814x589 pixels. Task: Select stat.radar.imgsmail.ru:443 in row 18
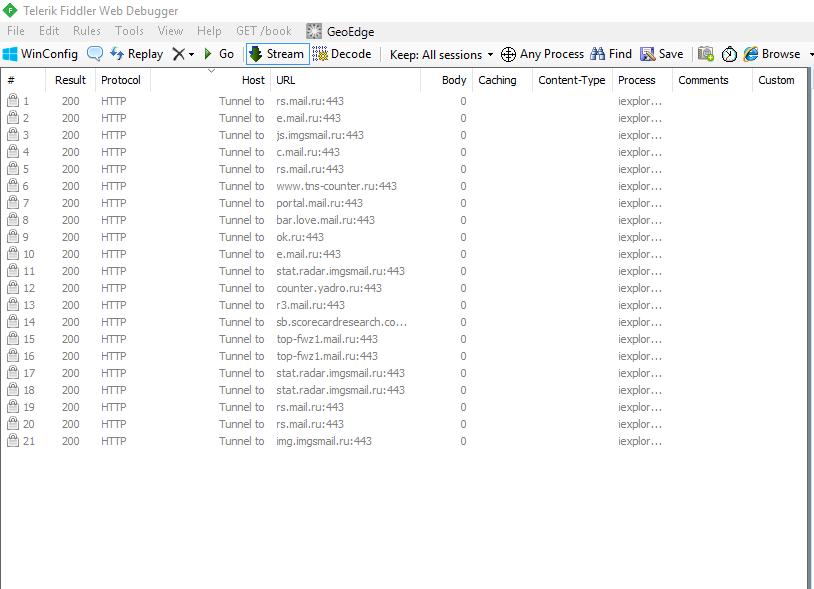404,390
